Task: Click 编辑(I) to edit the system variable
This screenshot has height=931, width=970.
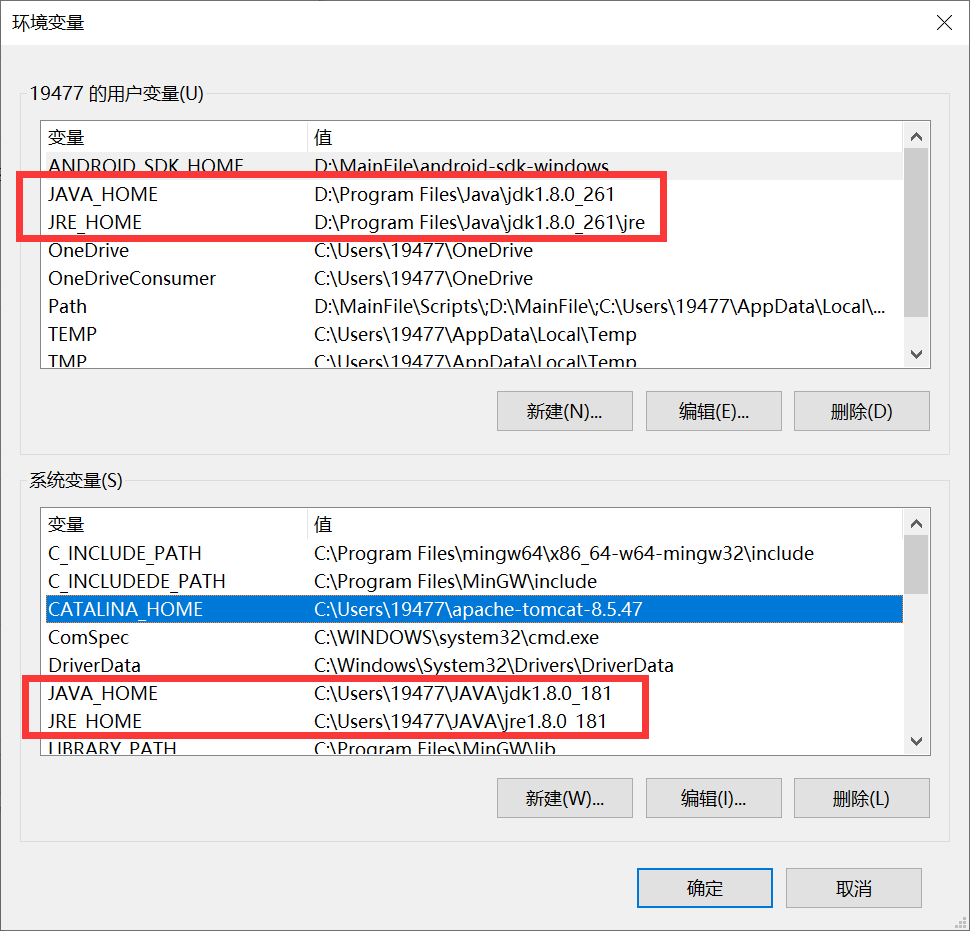Action: tap(713, 798)
